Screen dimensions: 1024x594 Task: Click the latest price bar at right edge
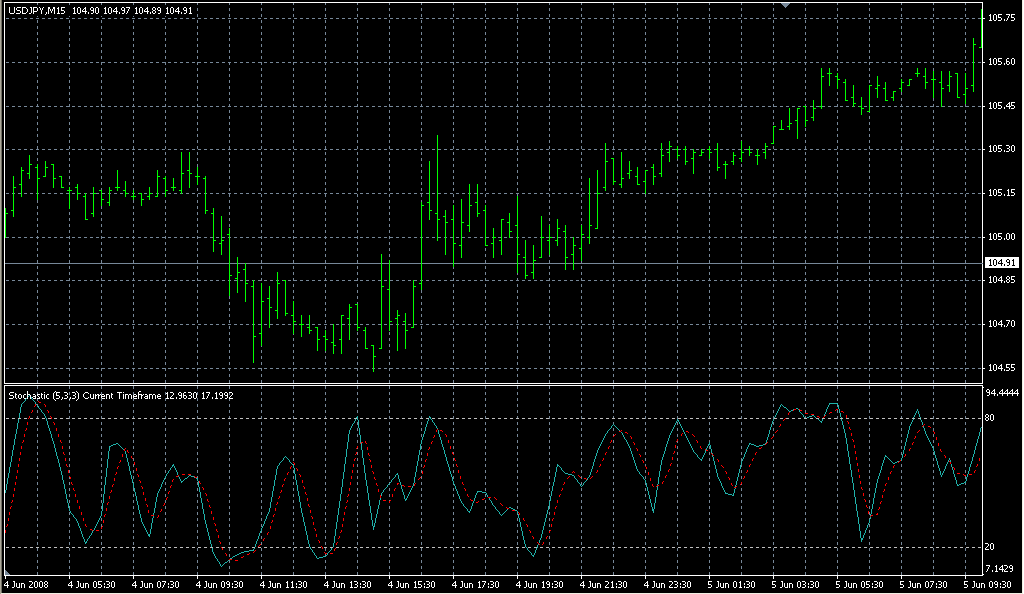coord(974,65)
